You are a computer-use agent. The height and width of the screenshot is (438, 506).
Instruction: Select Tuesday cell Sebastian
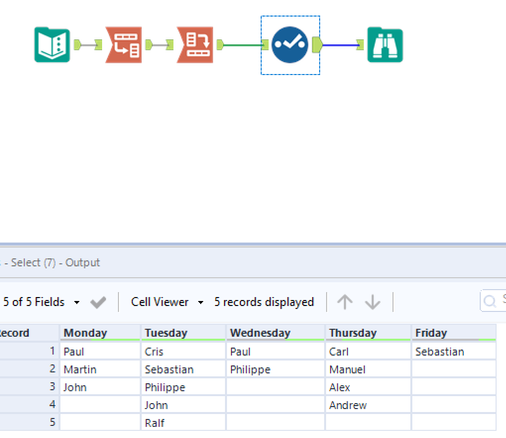coord(184,369)
